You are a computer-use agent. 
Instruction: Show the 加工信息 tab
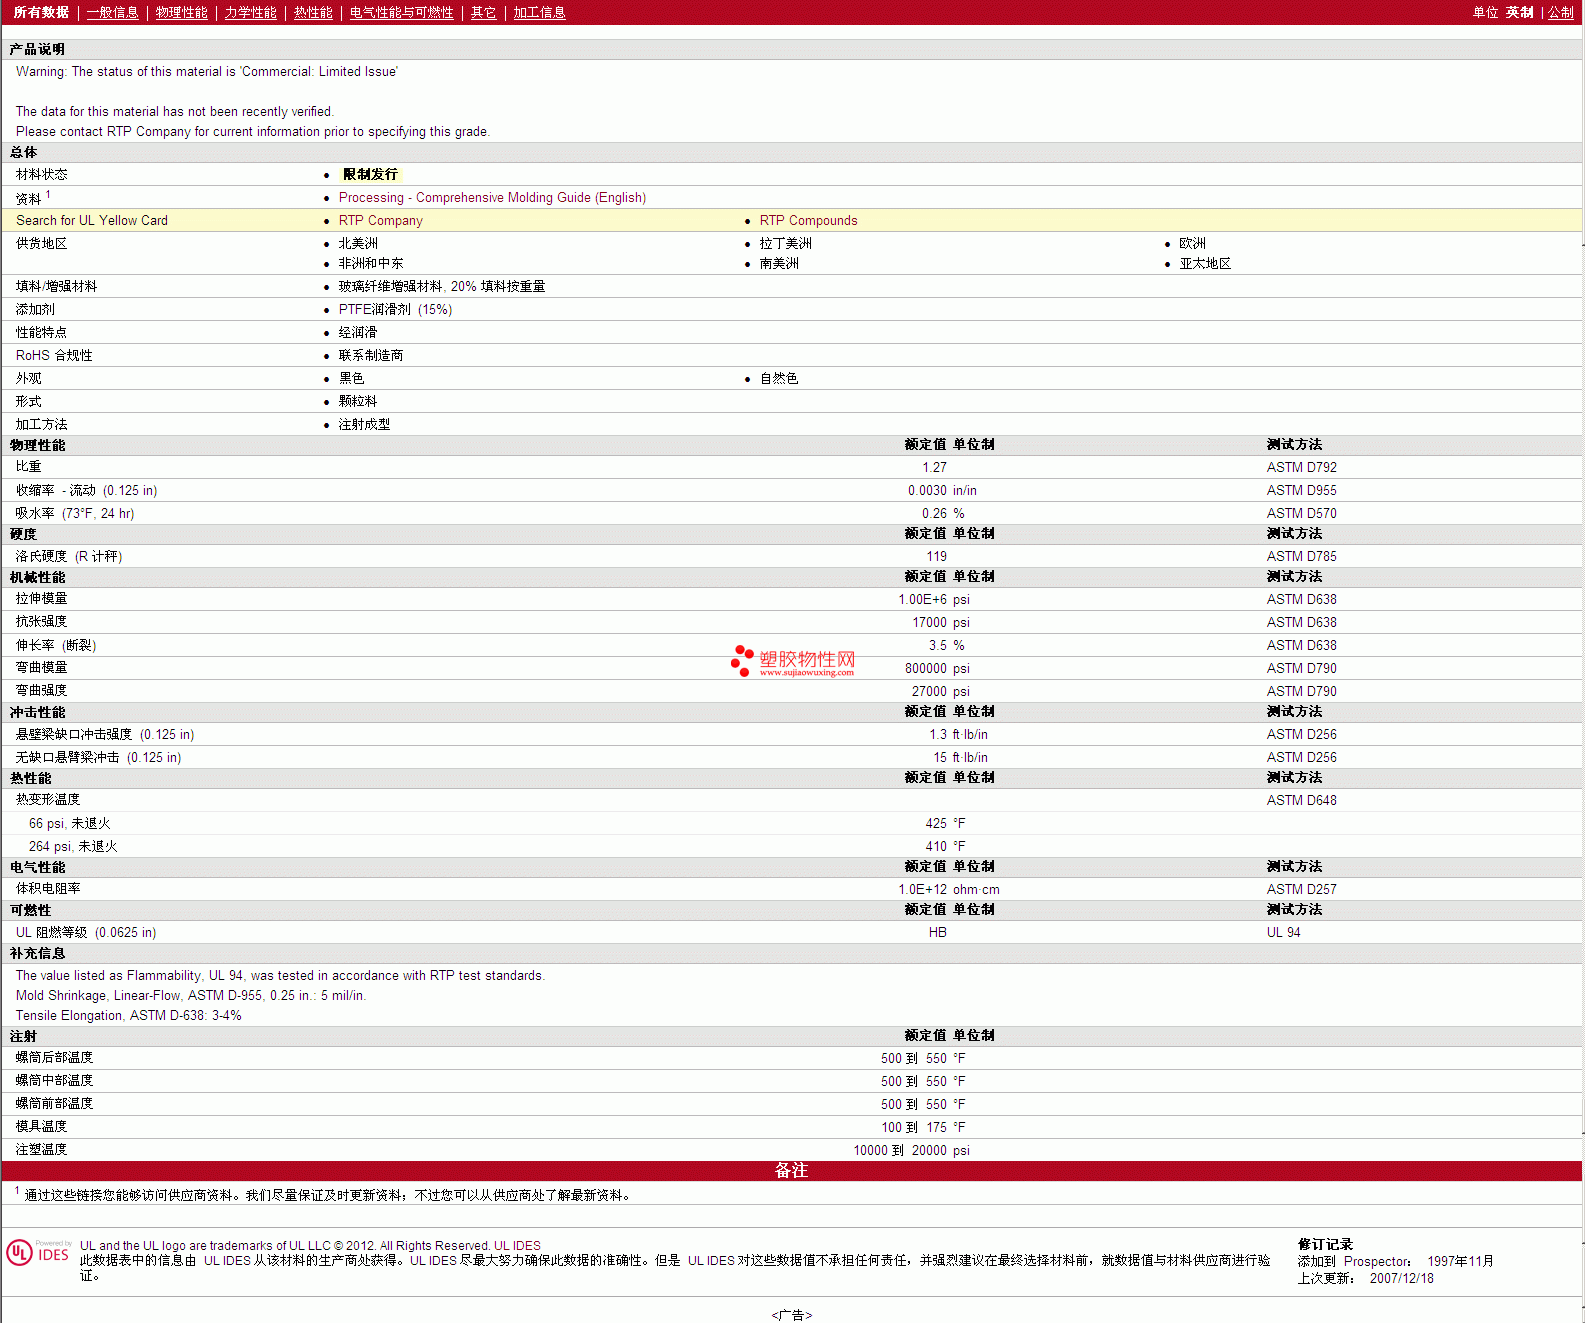[539, 12]
